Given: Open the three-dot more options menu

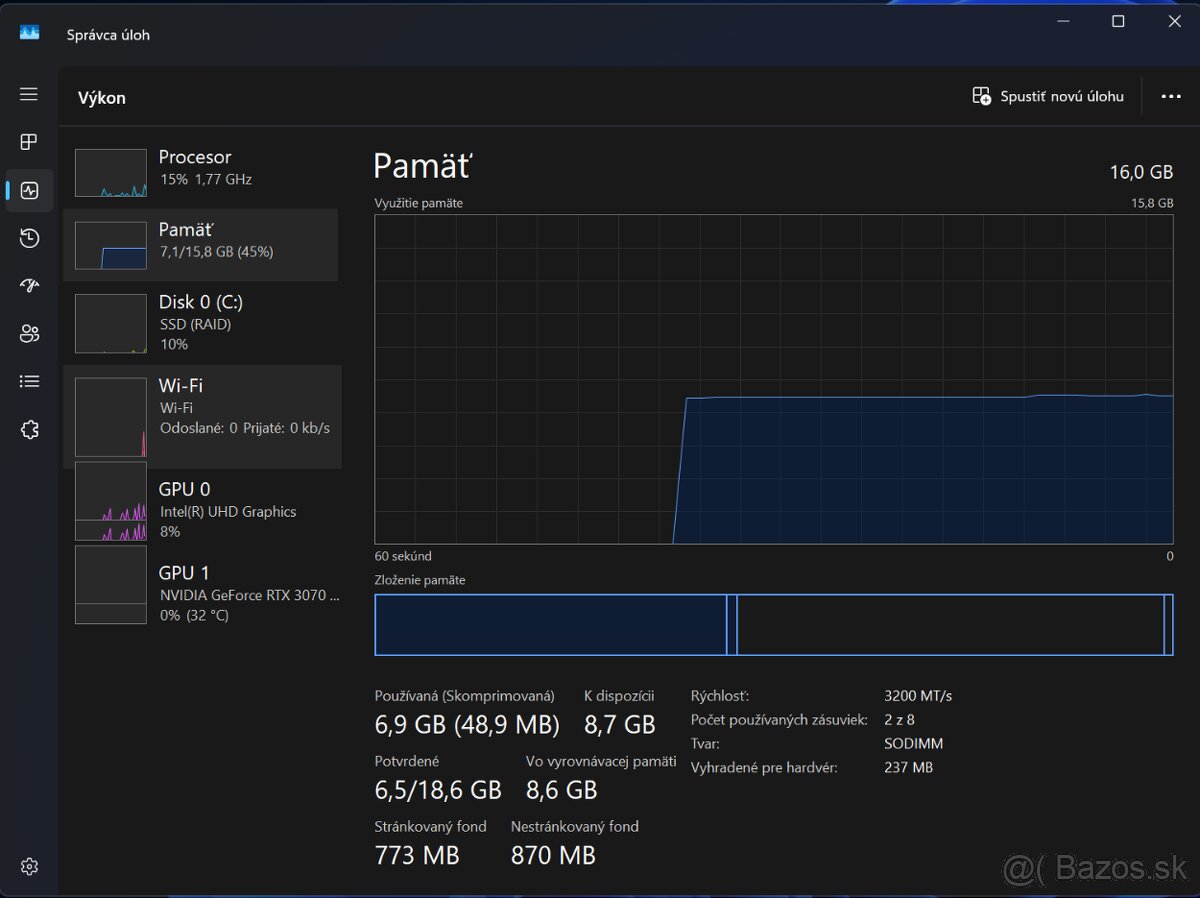Looking at the screenshot, I should click(1171, 97).
